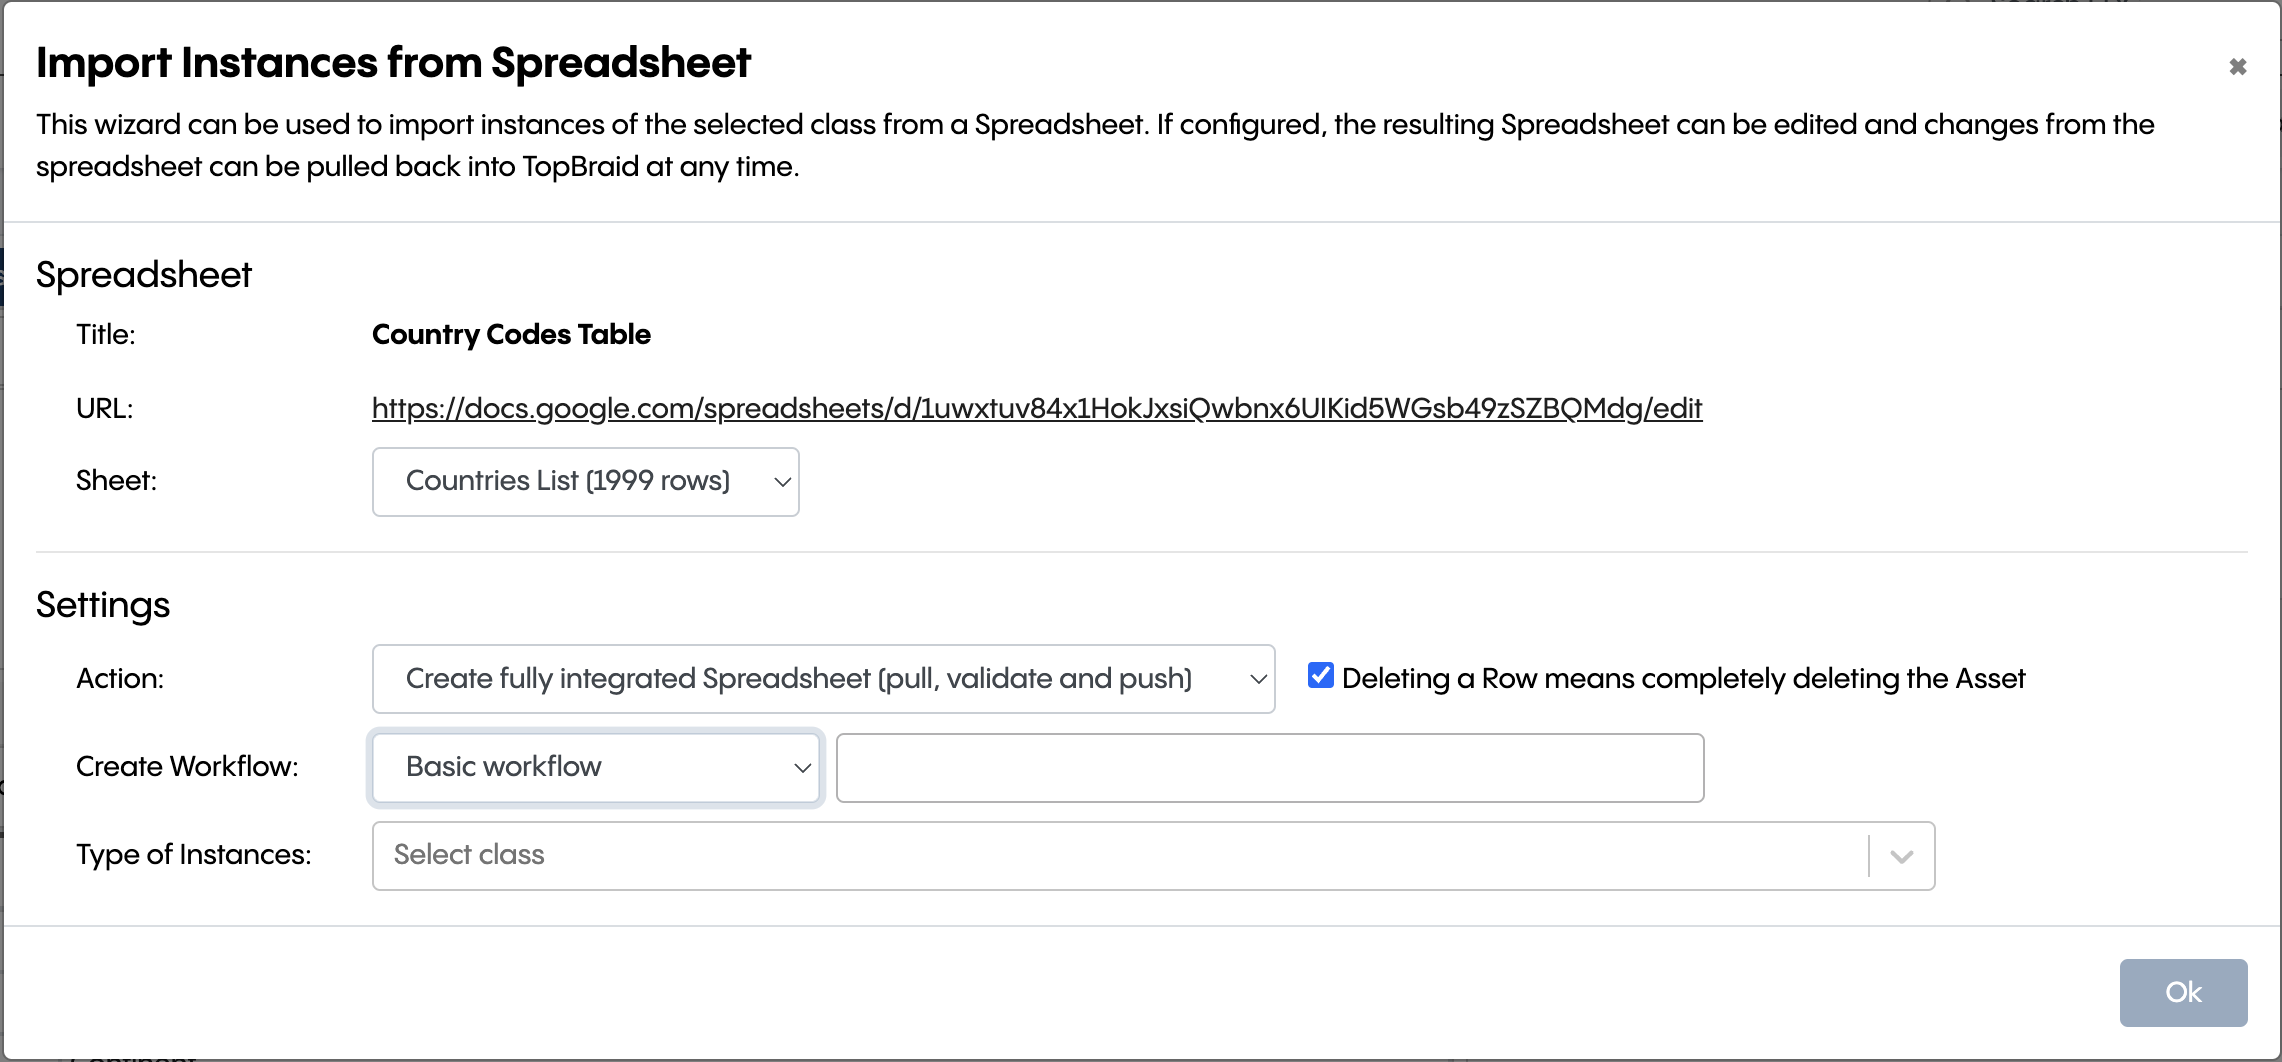
Task: Click the Country Codes Table hyperlink
Action: tap(1035, 408)
